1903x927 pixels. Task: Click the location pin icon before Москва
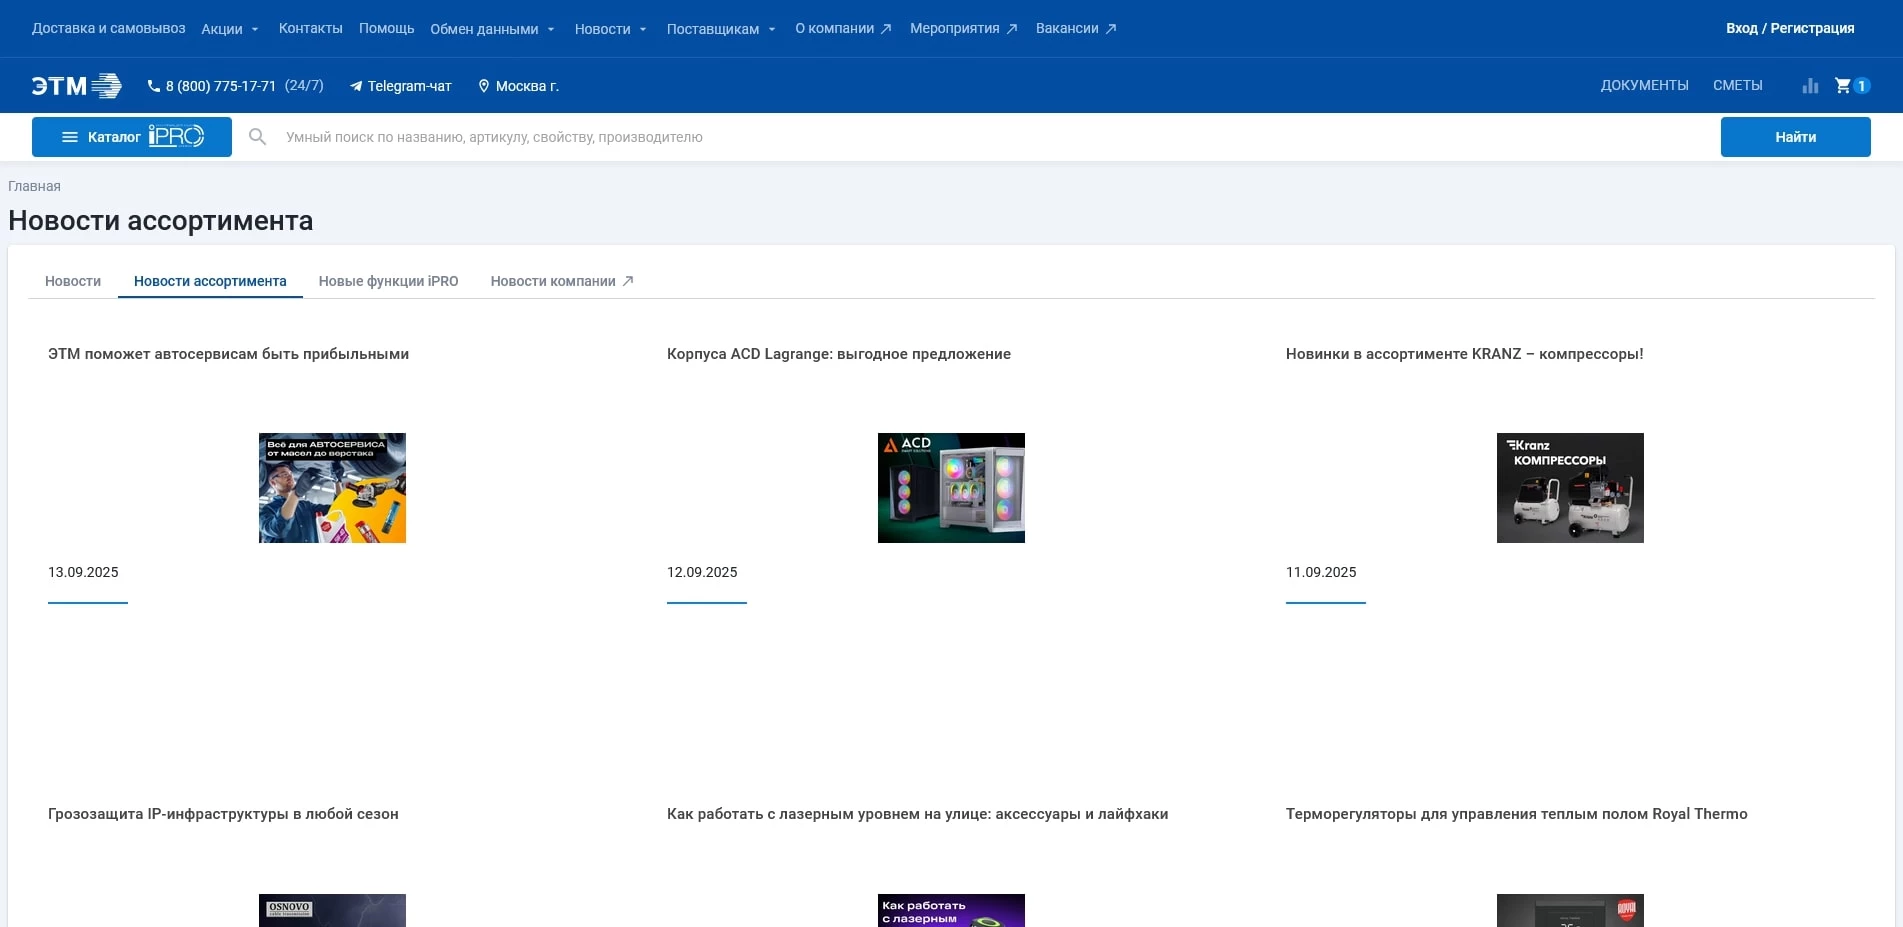(485, 86)
